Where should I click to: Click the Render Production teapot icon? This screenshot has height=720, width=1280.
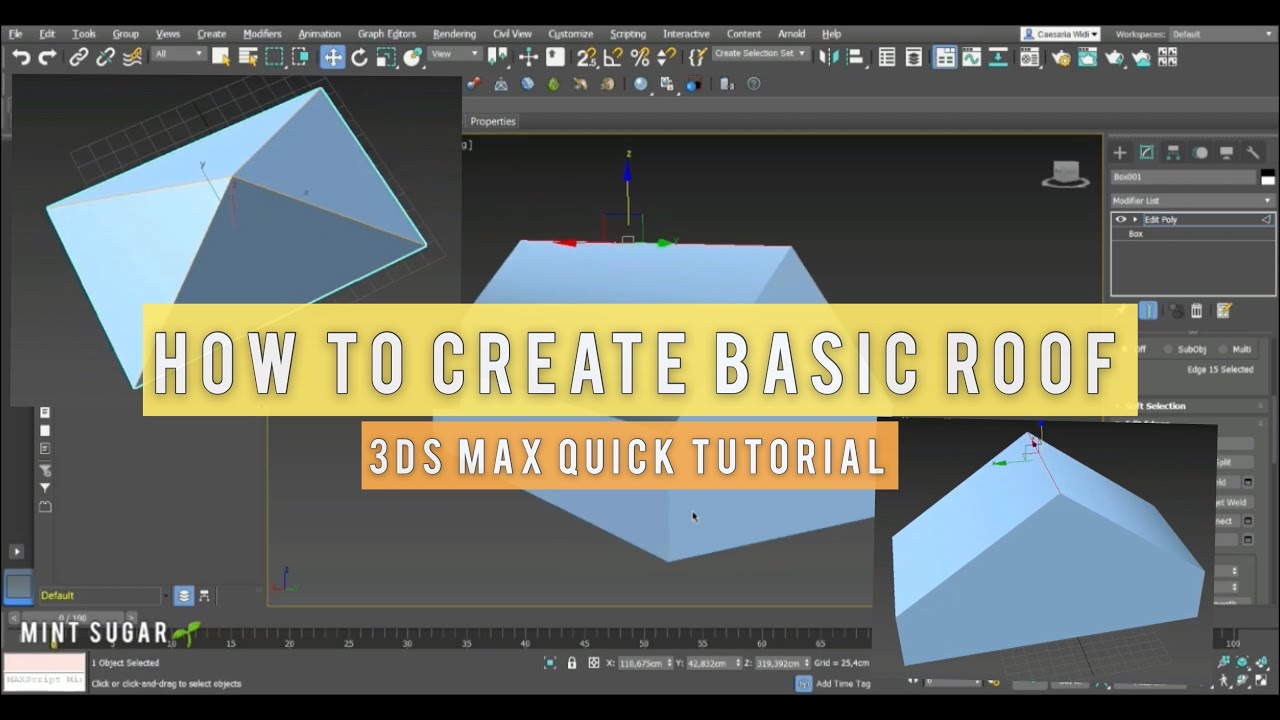[1114, 57]
